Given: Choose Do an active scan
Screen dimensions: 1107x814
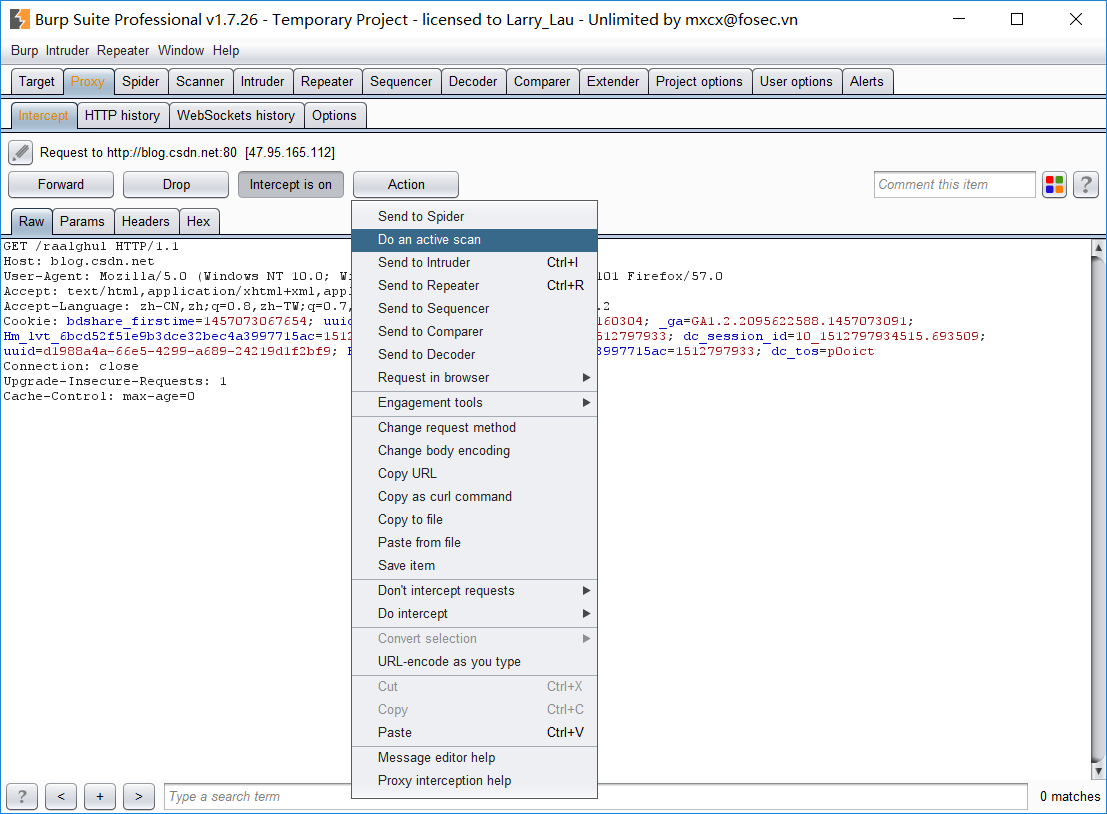Looking at the screenshot, I should click(x=474, y=239).
